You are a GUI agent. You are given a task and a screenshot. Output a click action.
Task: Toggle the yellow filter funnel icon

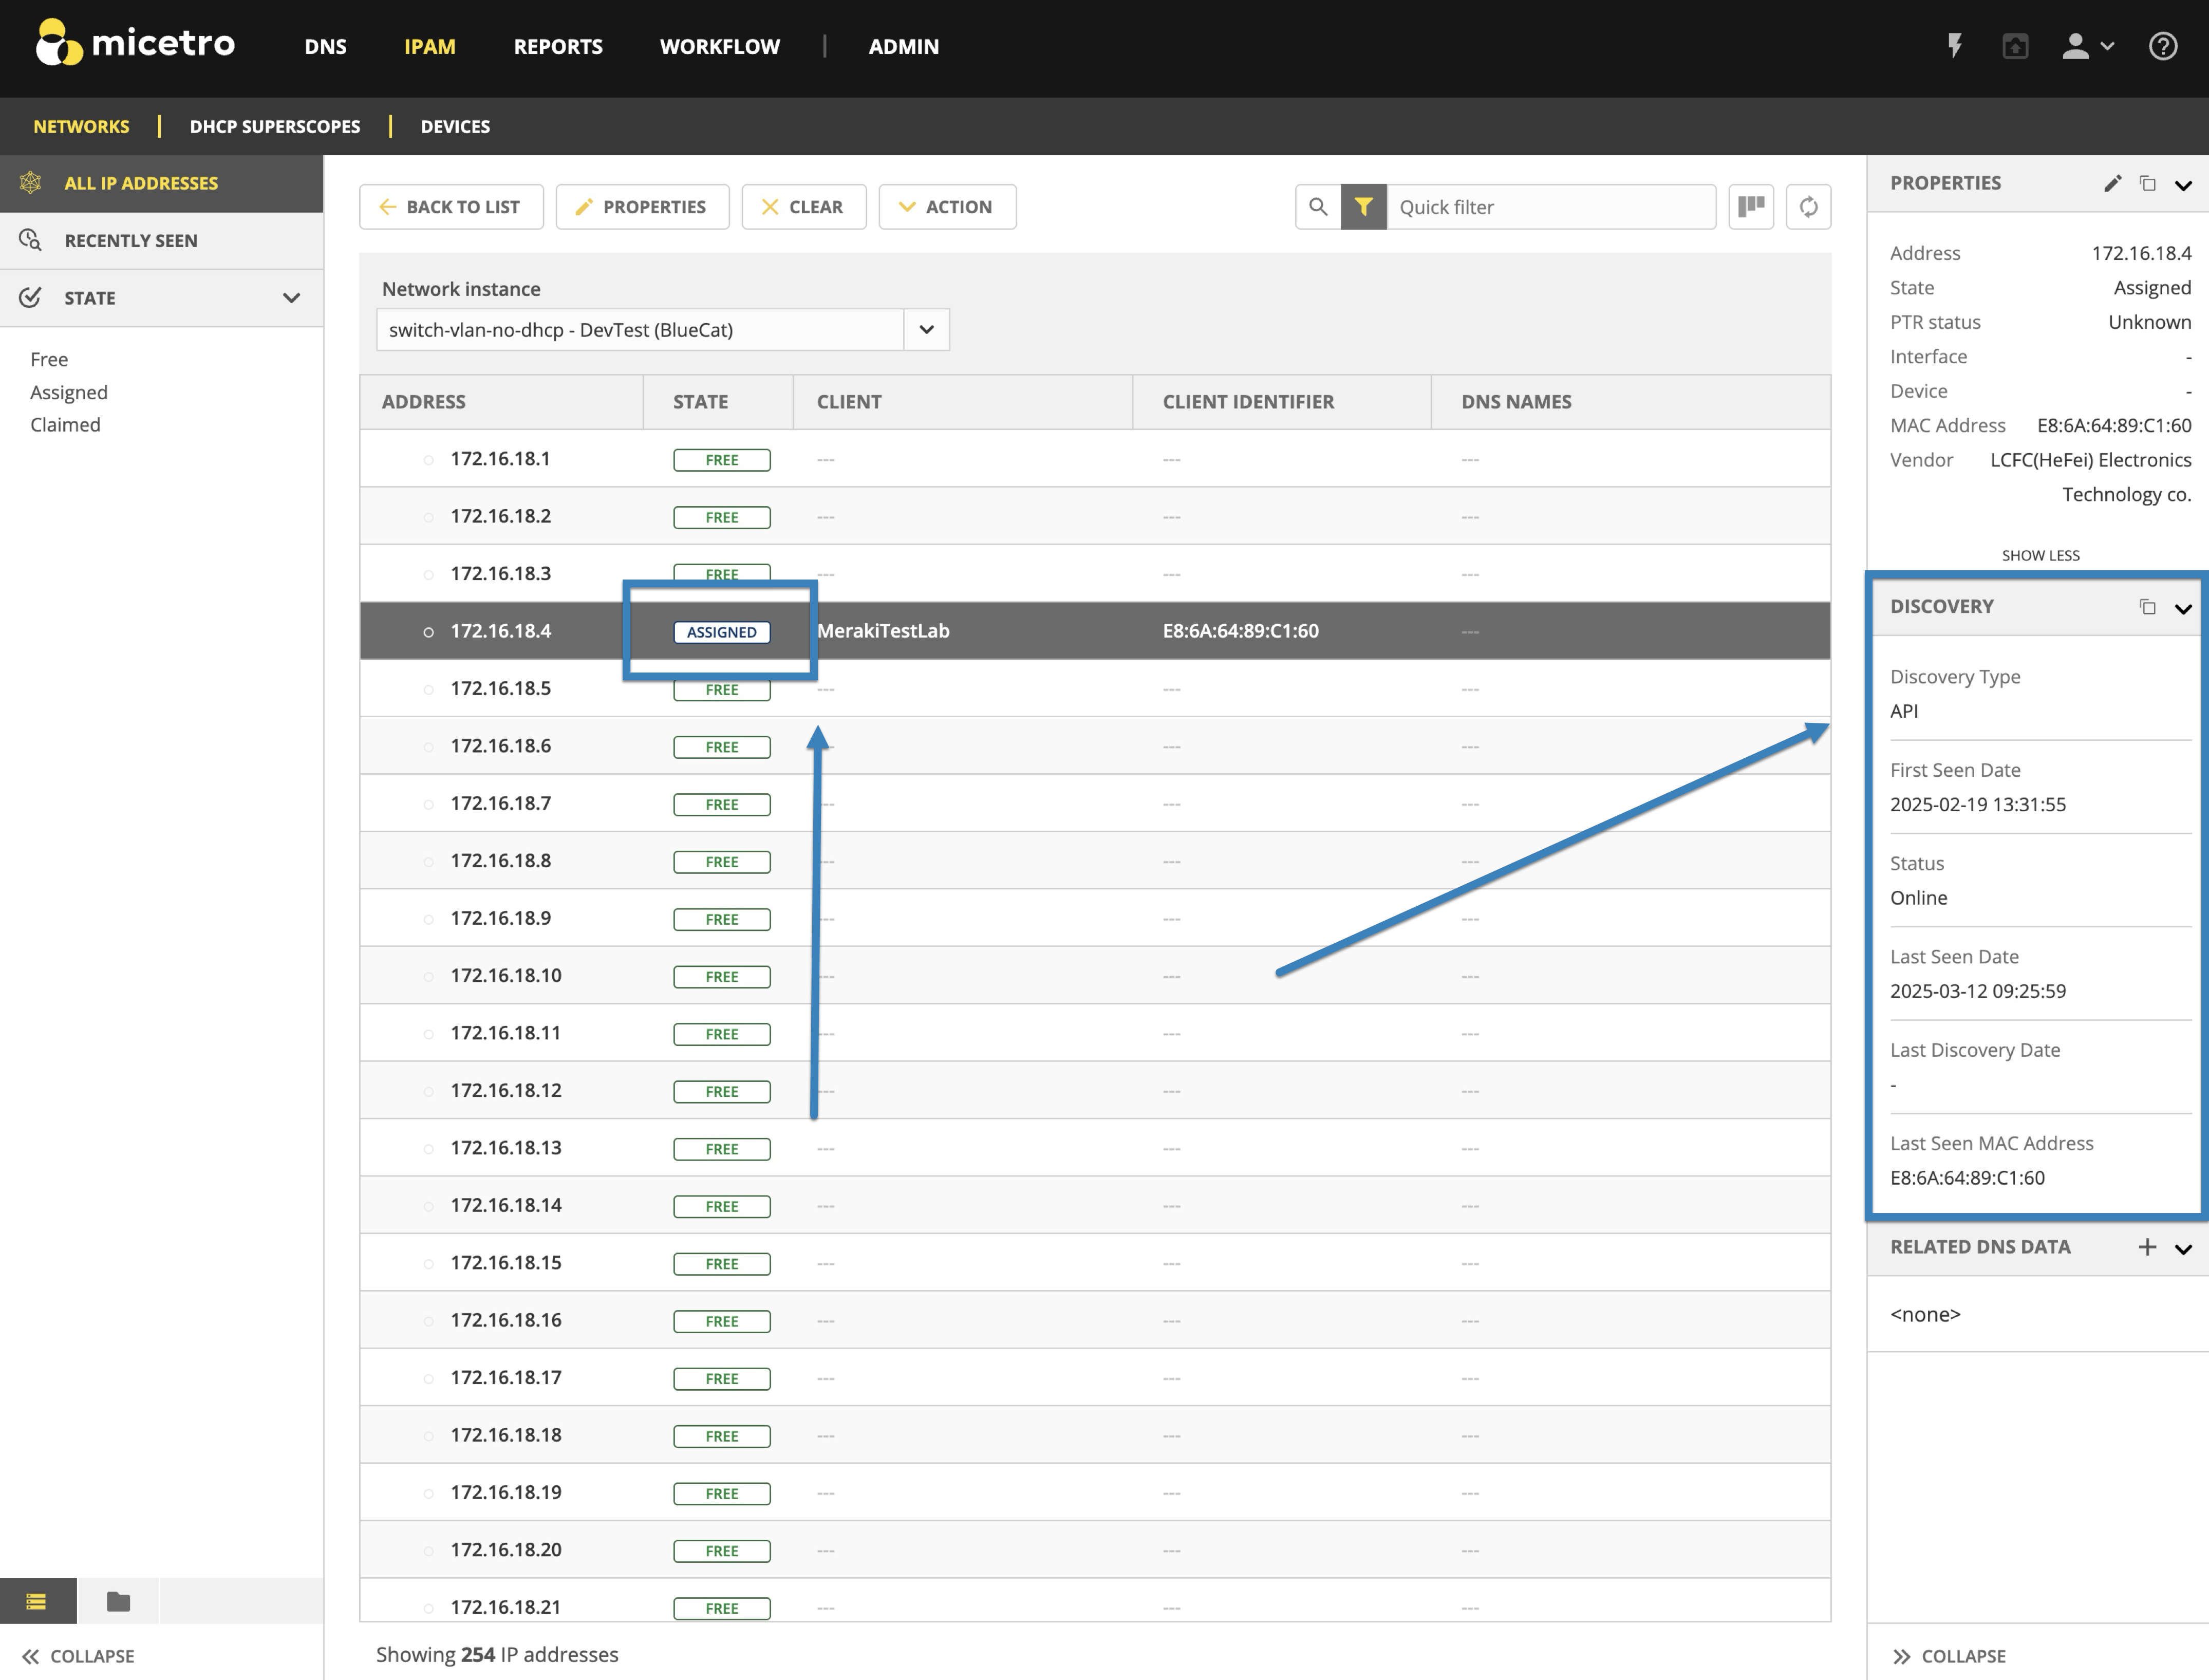1363,207
